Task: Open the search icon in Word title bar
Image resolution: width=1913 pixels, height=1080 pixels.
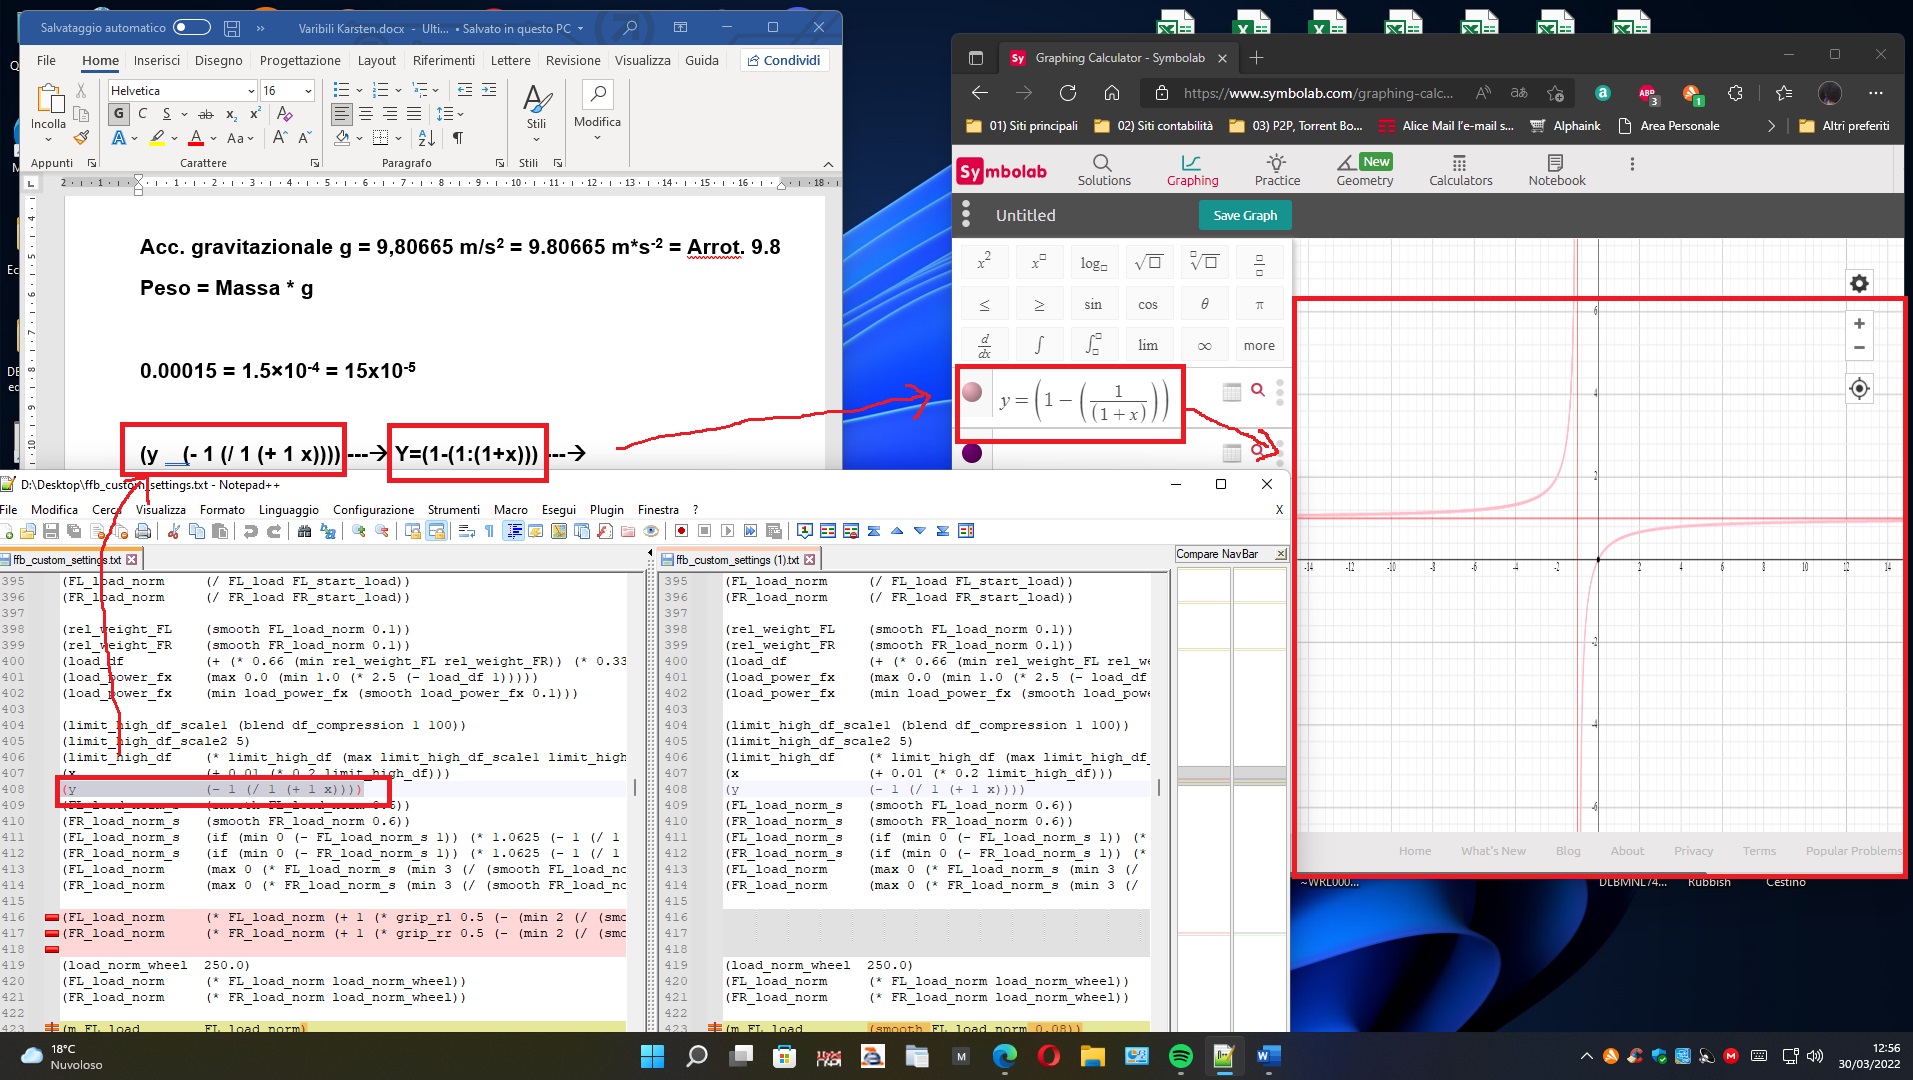Action: [630, 28]
